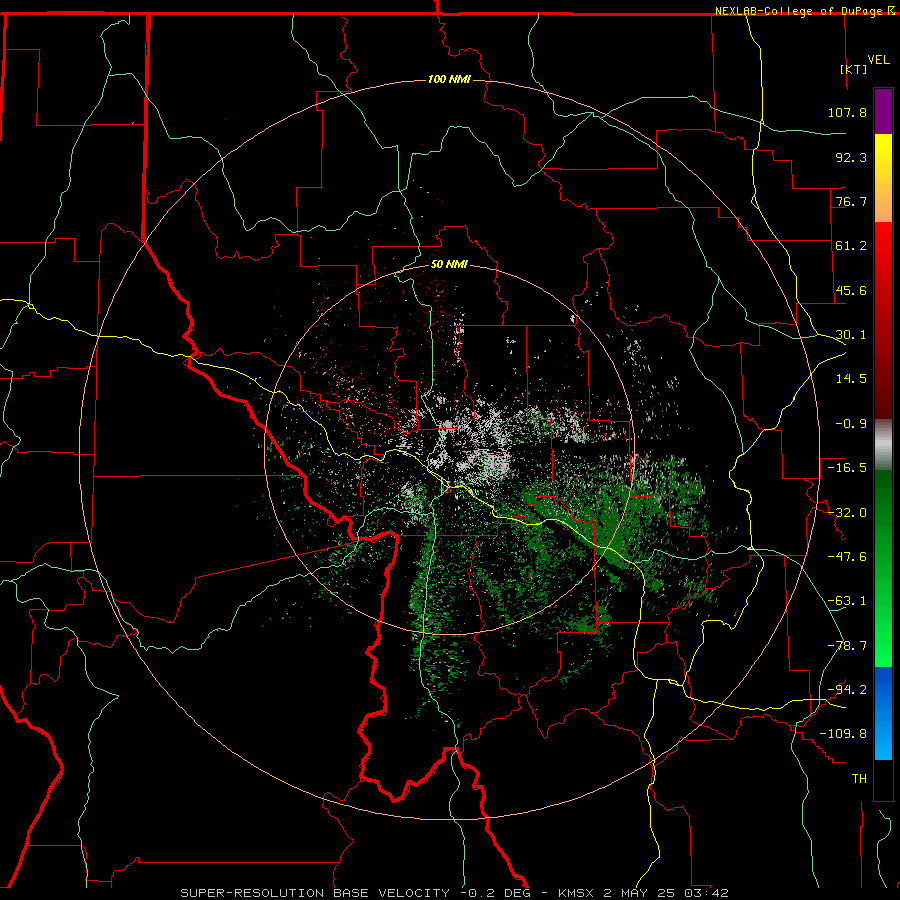The width and height of the screenshot is (900, 900).
Task: Click the -0.9 velocity scale value
Action: [x=851, y=424]
